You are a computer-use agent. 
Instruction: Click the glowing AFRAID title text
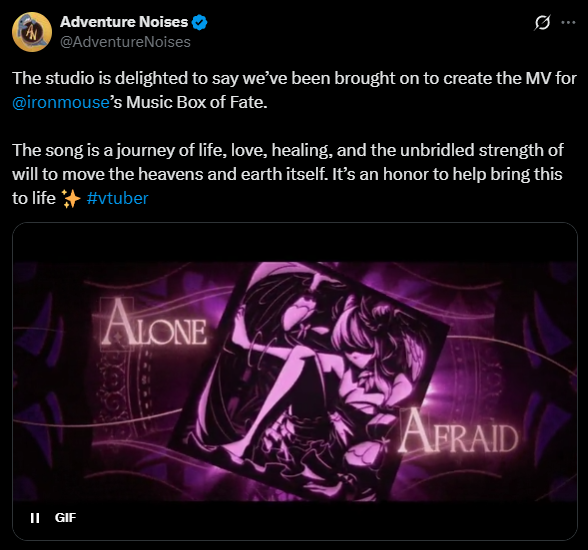458,433
